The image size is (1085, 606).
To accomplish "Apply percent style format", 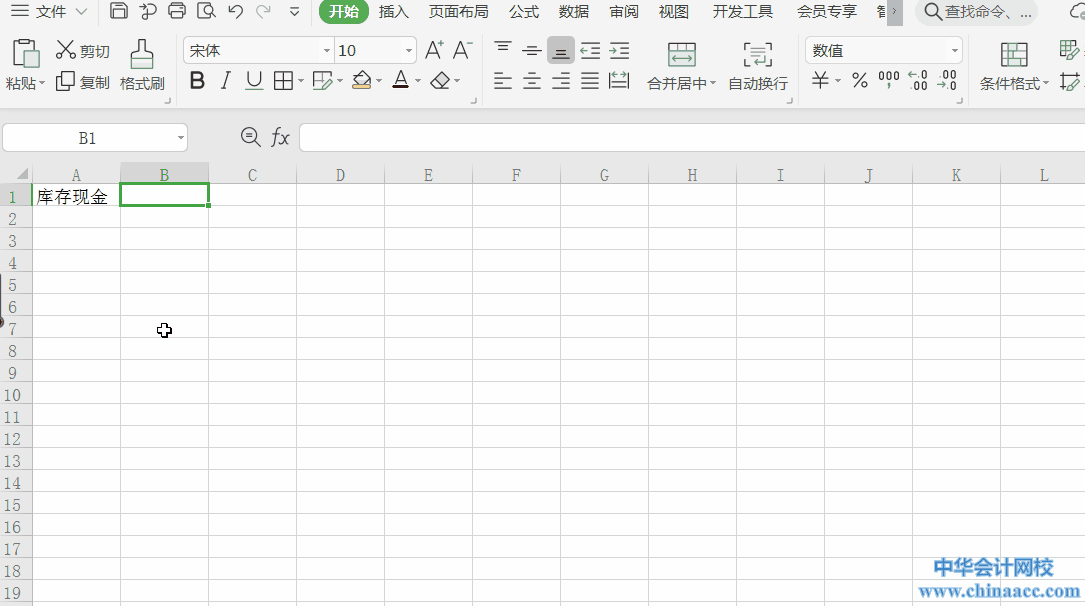I will [x=860, y=81].
